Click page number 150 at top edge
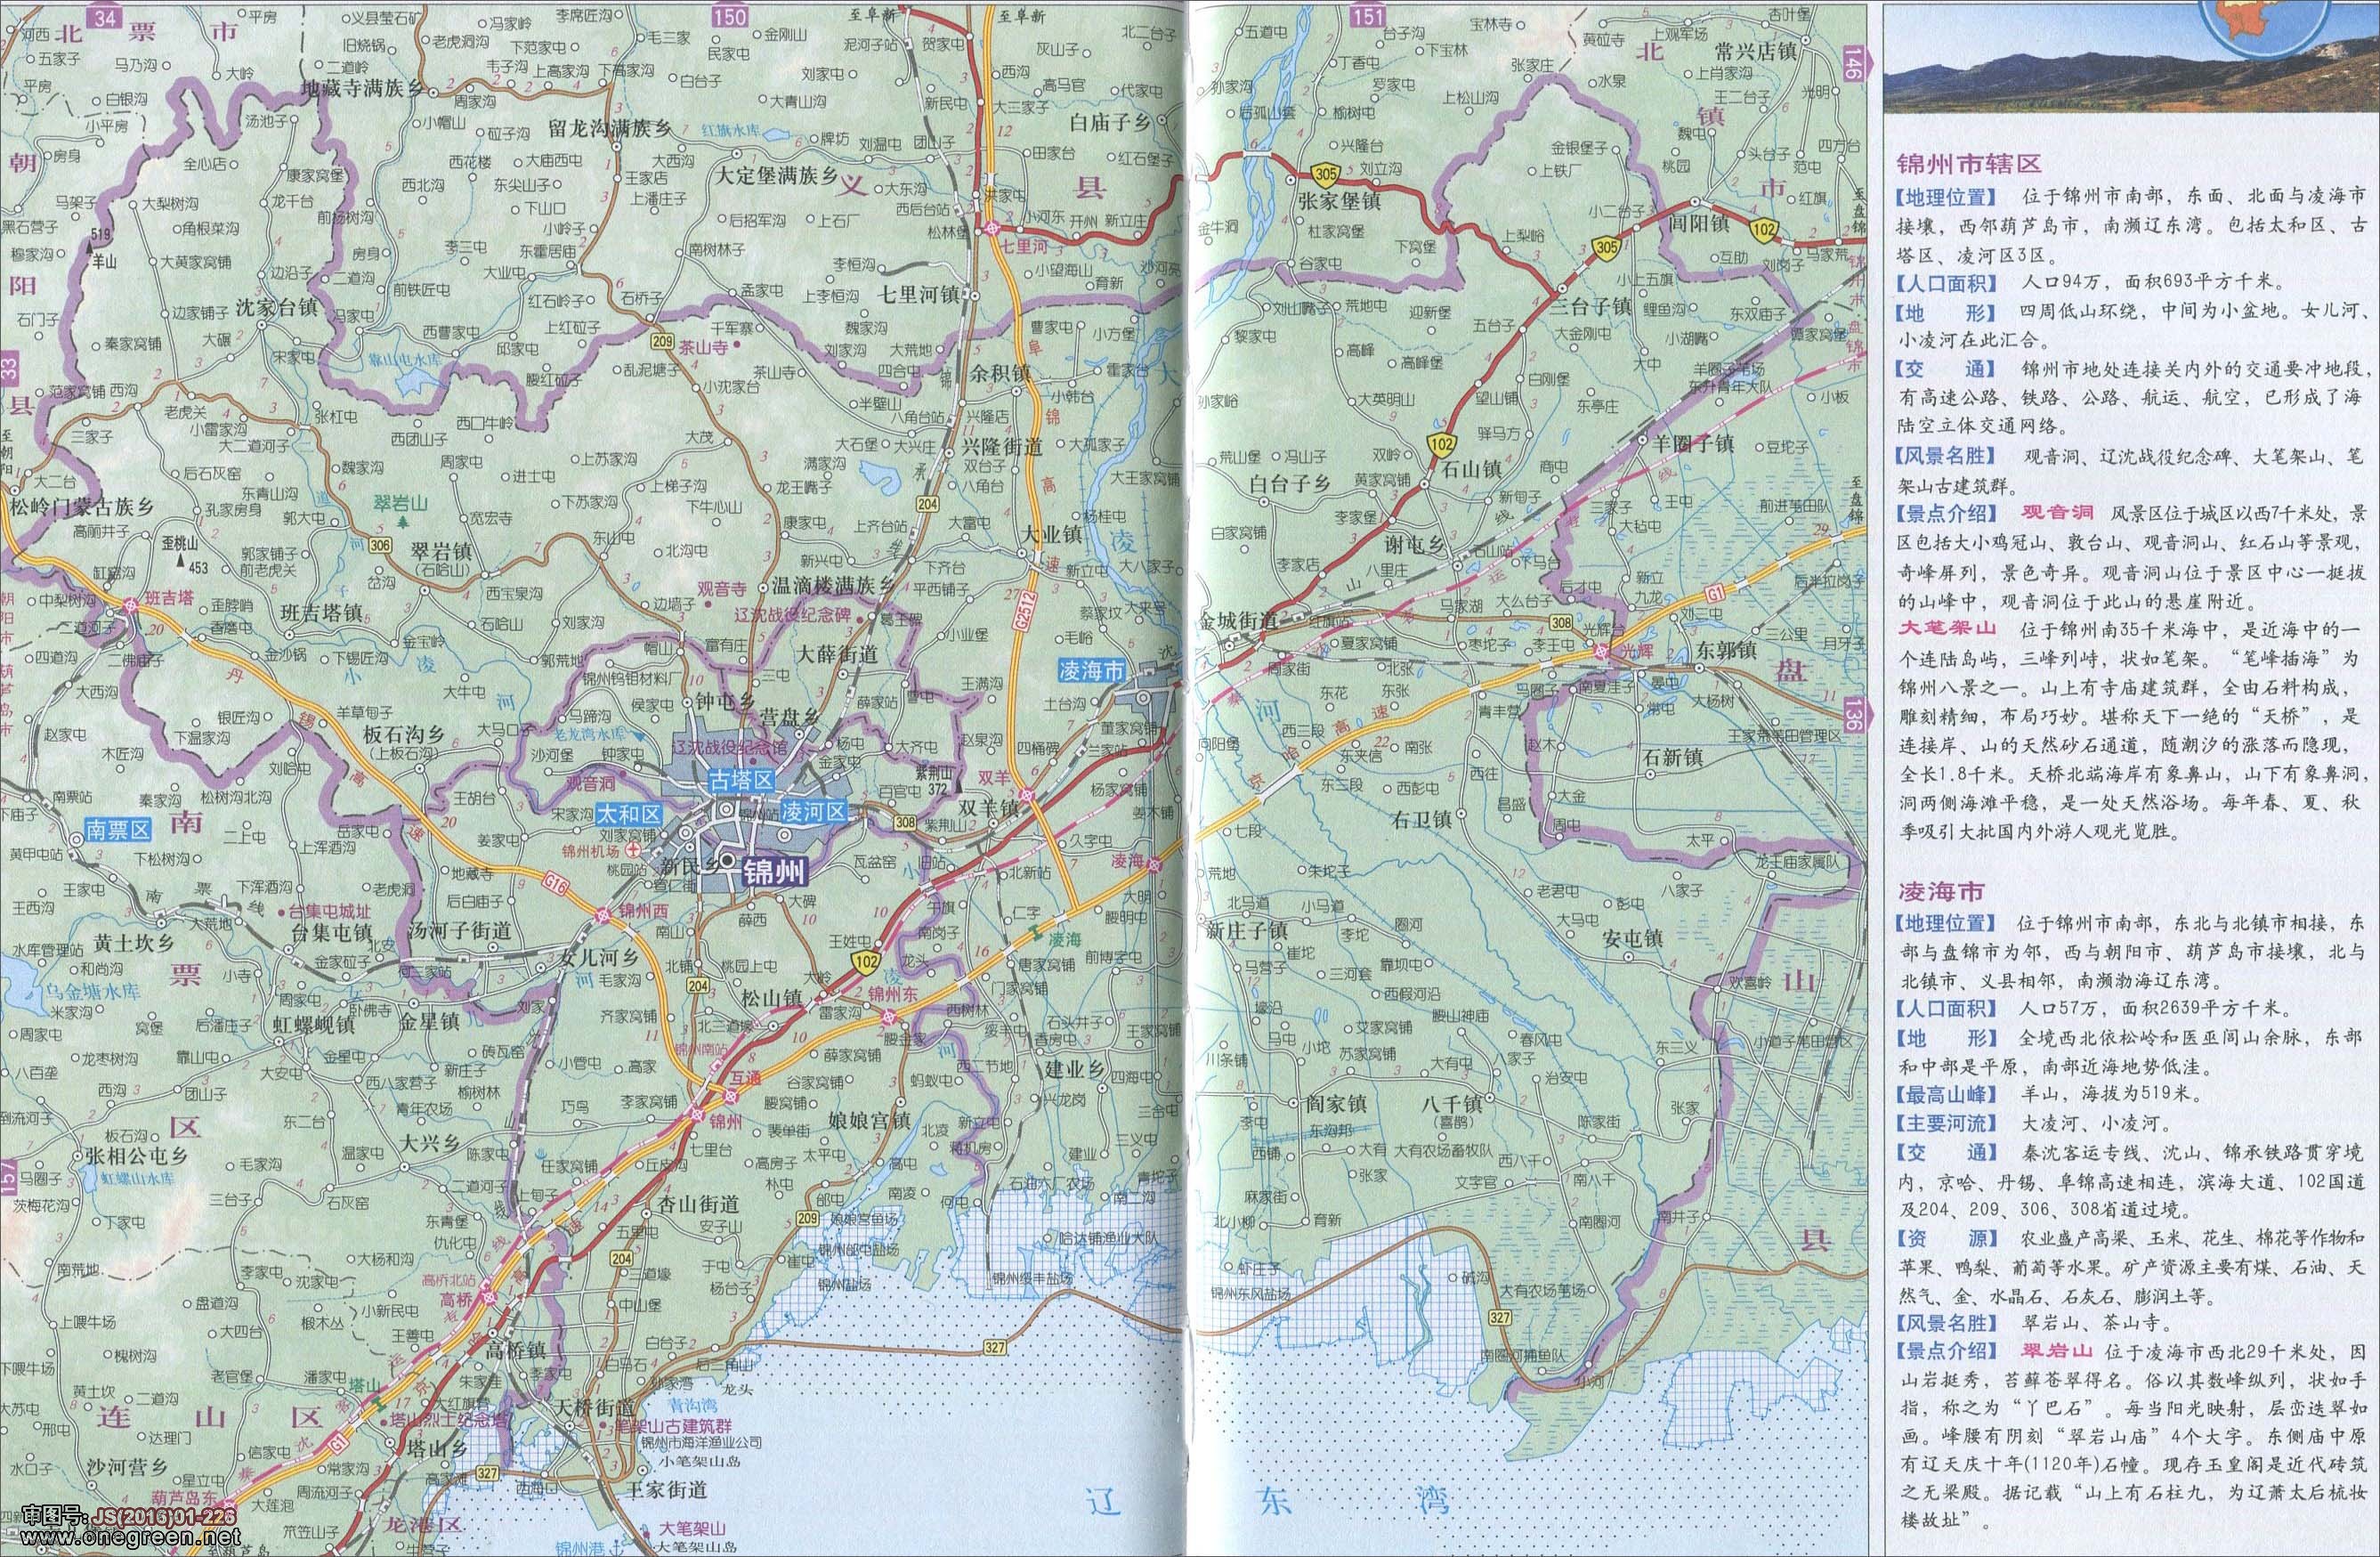The image size is (2380, 1557). pyautogui.click(x=730, y=15)
